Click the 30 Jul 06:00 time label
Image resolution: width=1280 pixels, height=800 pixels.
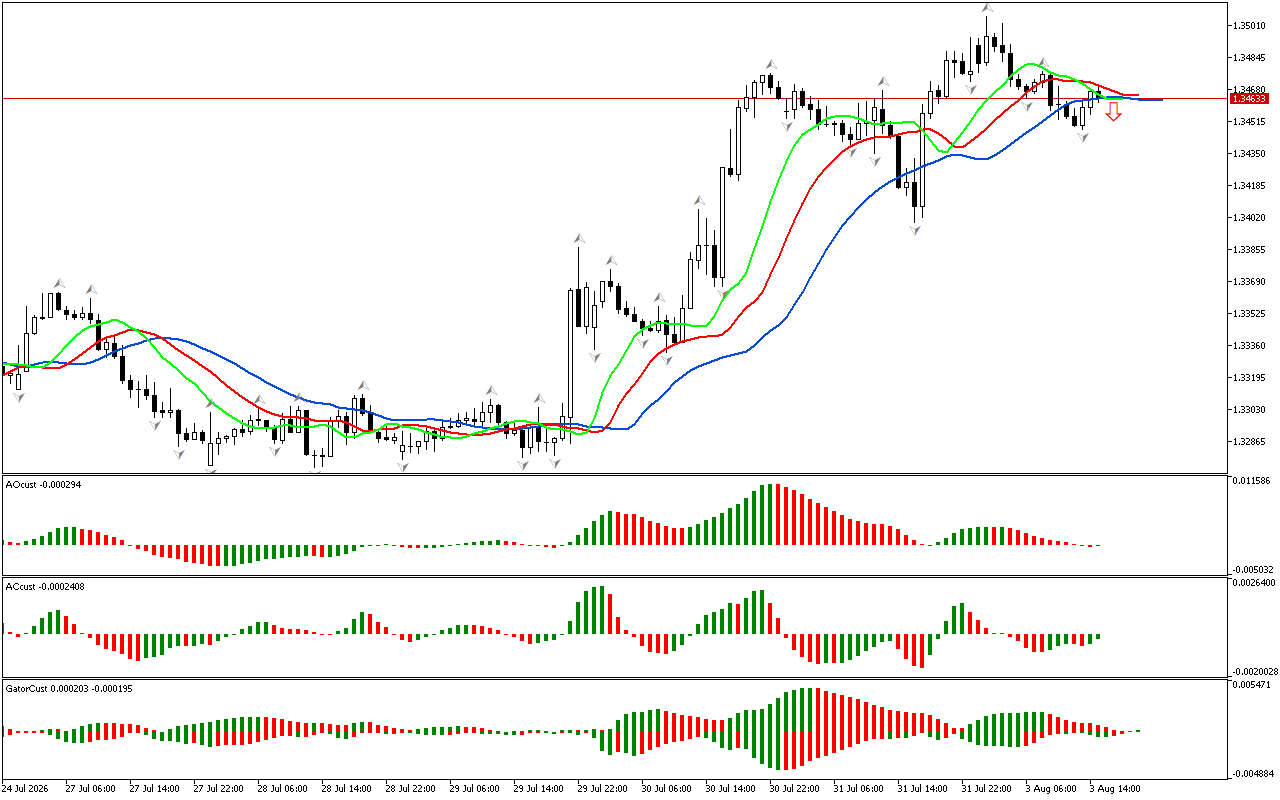(x=665, y=788)
